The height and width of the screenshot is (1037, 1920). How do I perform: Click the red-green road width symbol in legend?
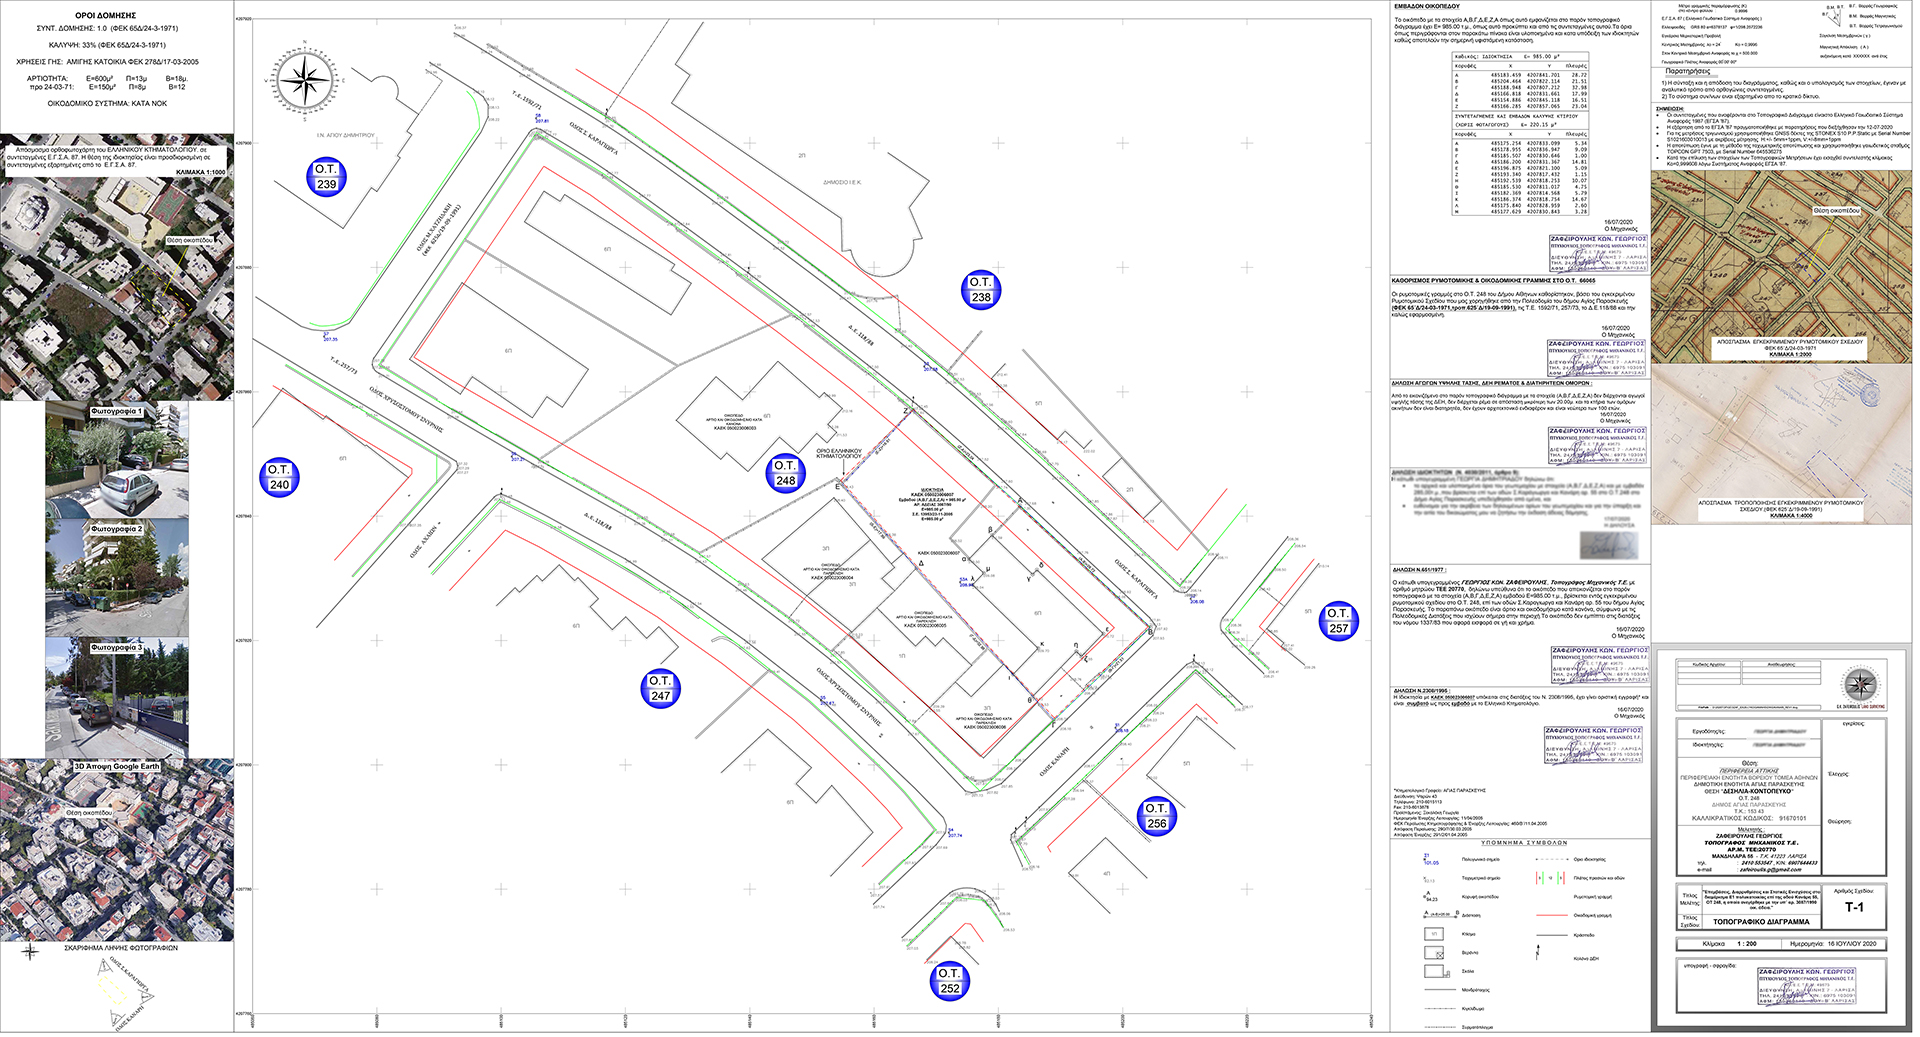[x=1550, y=878]
